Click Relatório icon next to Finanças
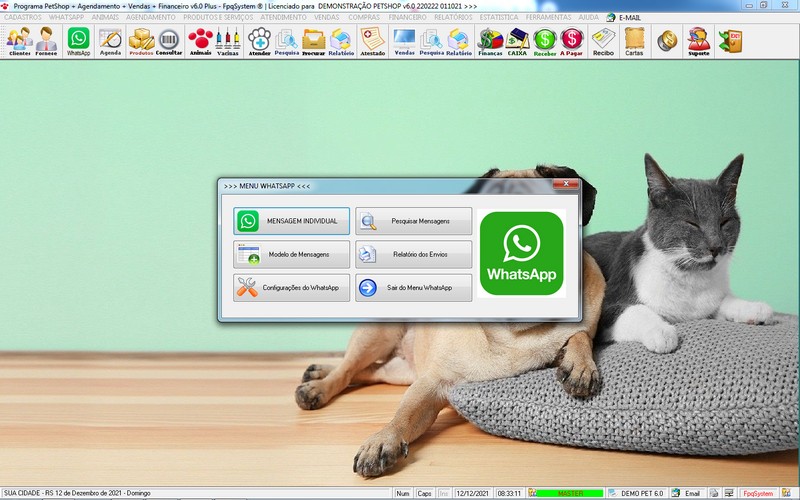 [459, 41]
